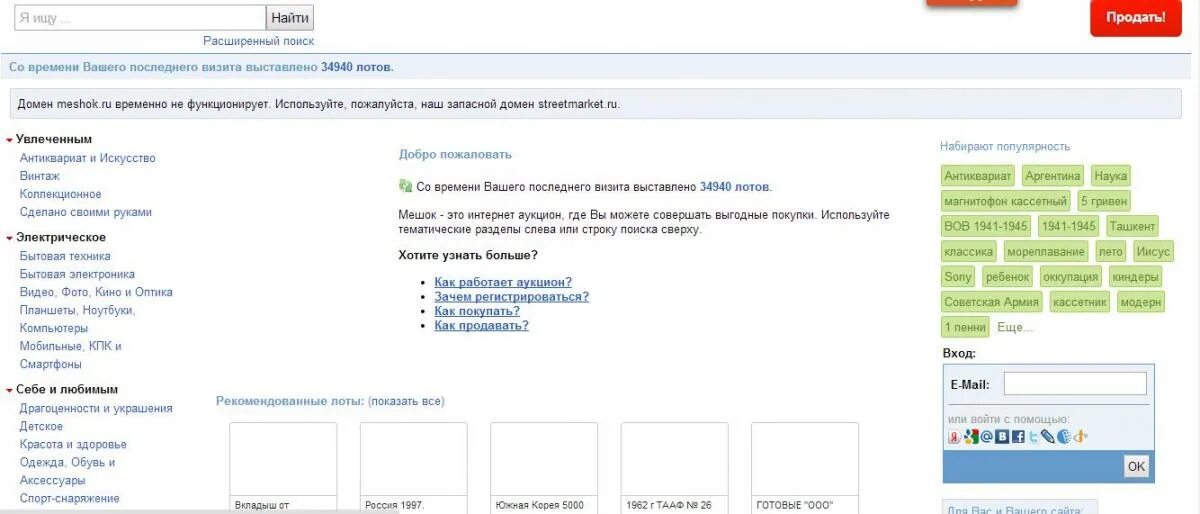
Task: Open Как покупать? link
Action: tap(477, 311)
